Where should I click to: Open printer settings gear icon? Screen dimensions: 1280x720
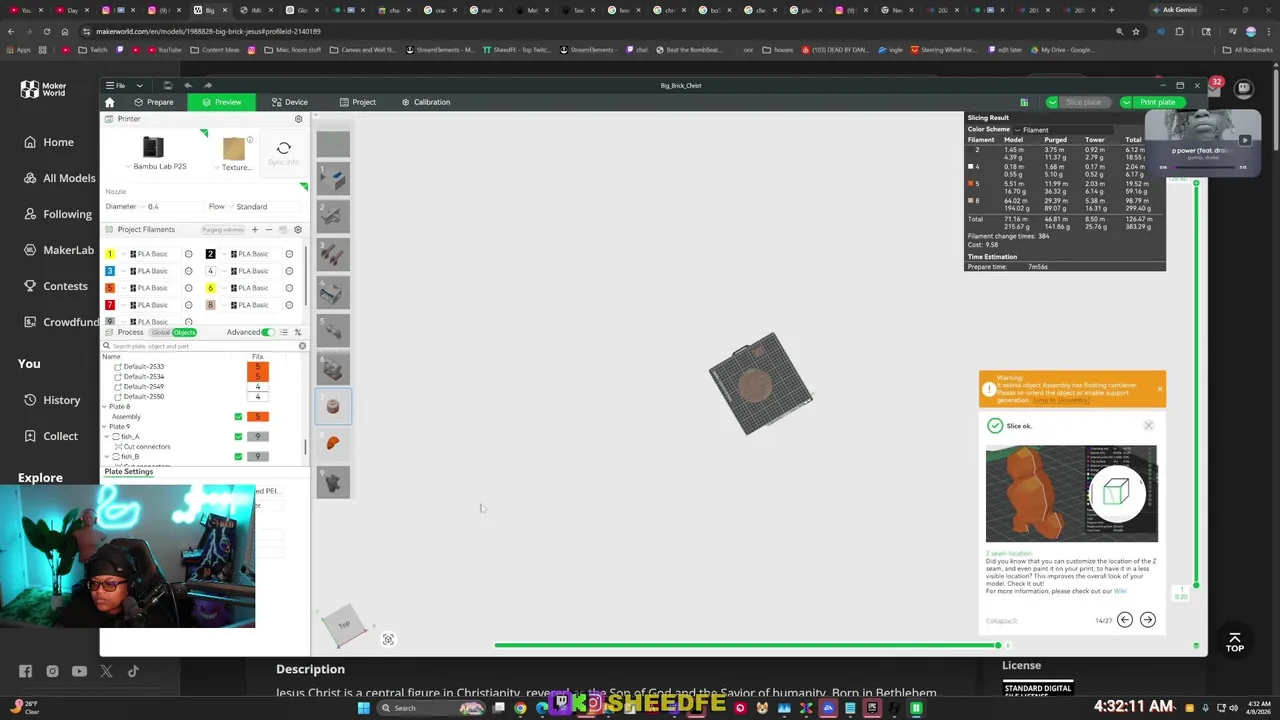coord(298,119)
